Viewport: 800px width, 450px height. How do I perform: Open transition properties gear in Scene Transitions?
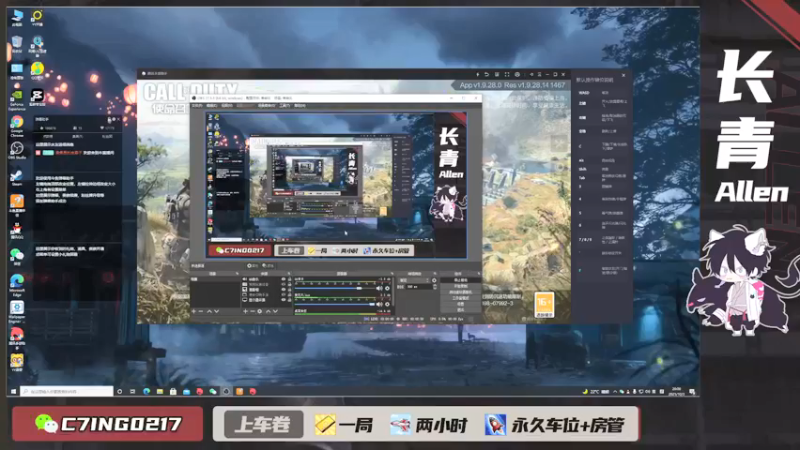434,280
